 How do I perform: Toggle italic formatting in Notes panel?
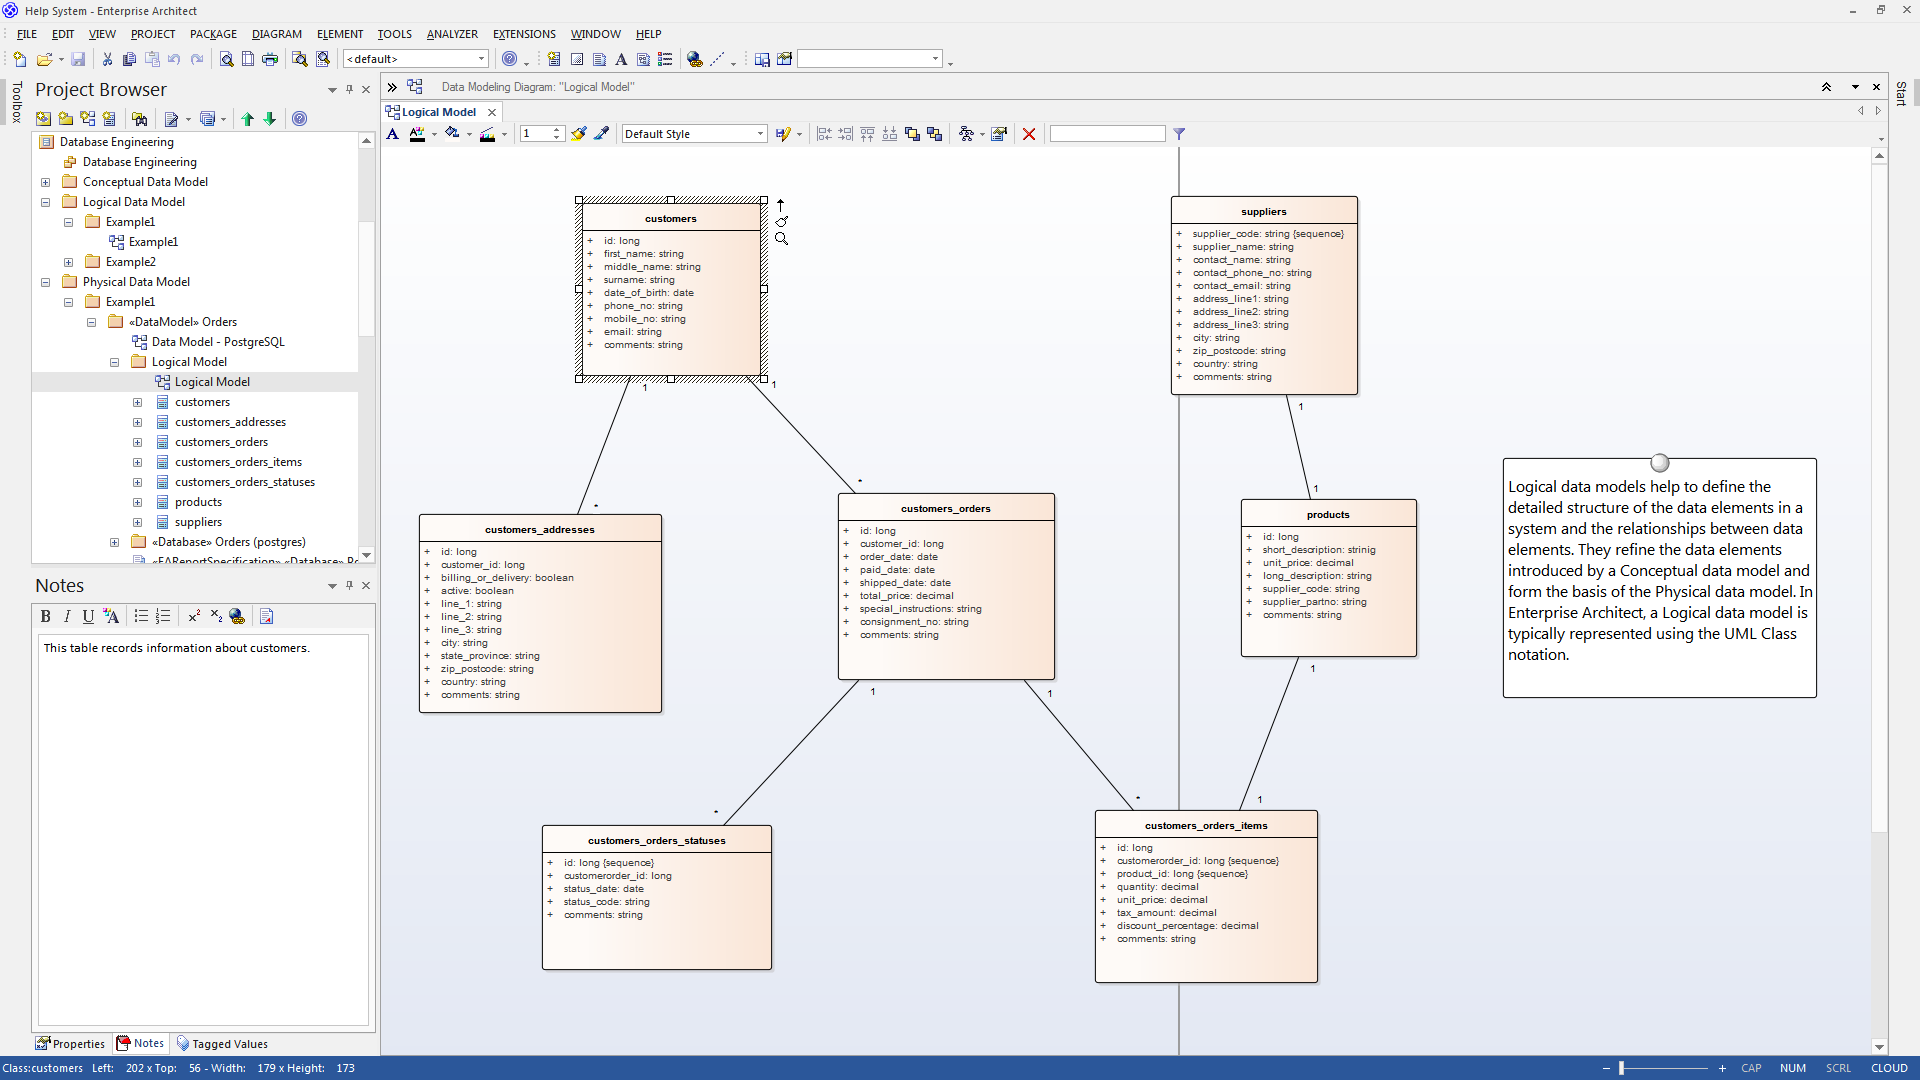point(67,617)
